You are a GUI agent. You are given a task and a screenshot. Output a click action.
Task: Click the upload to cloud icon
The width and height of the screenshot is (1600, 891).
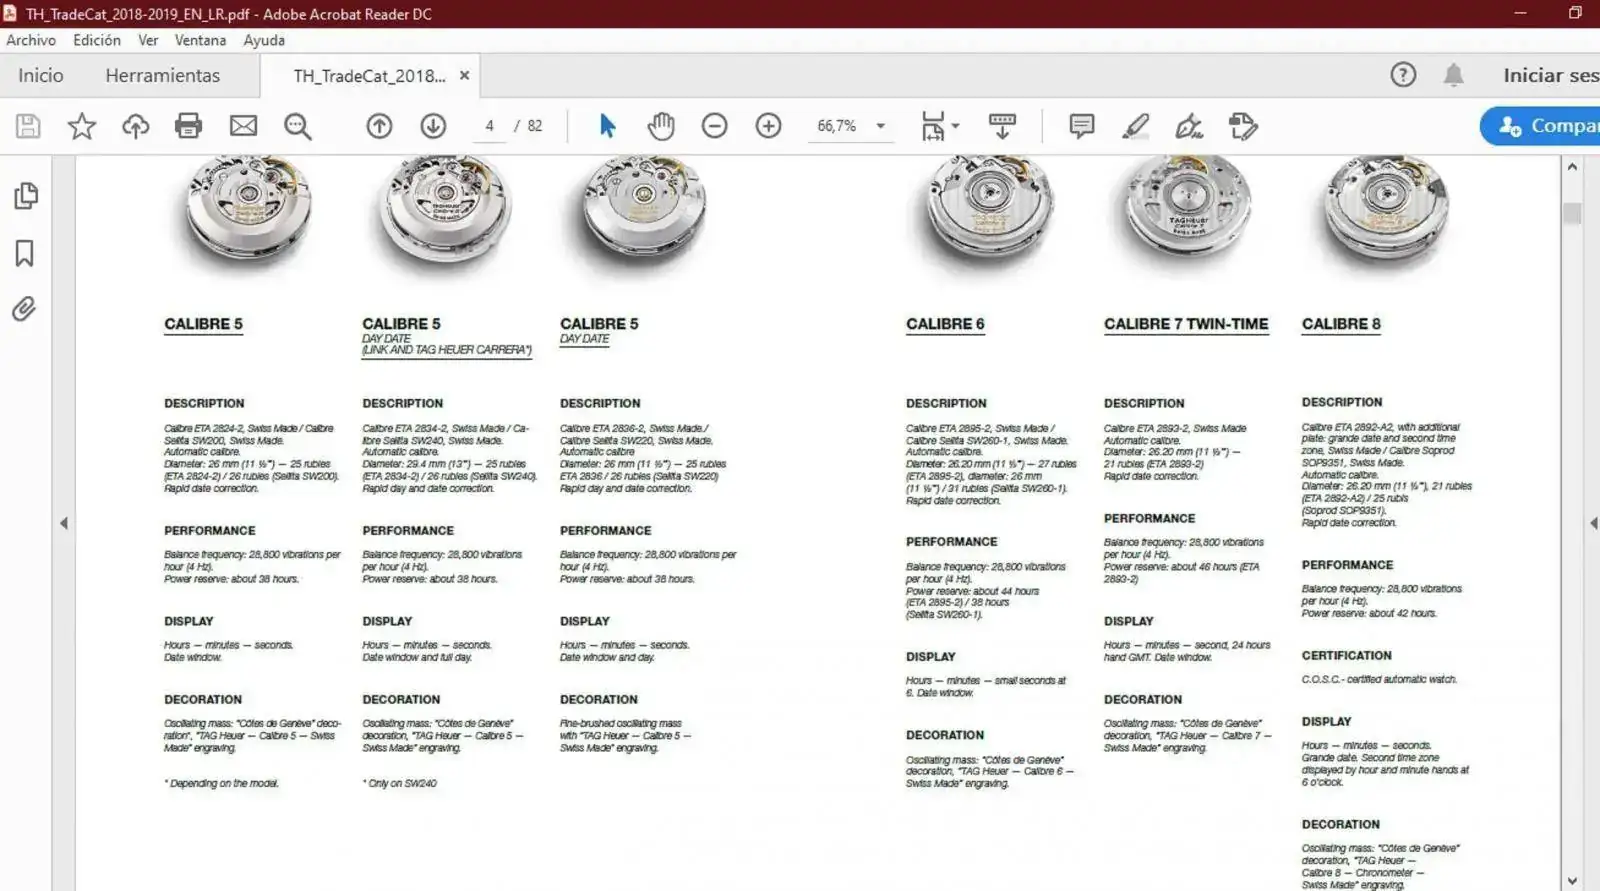coord(135,126)
